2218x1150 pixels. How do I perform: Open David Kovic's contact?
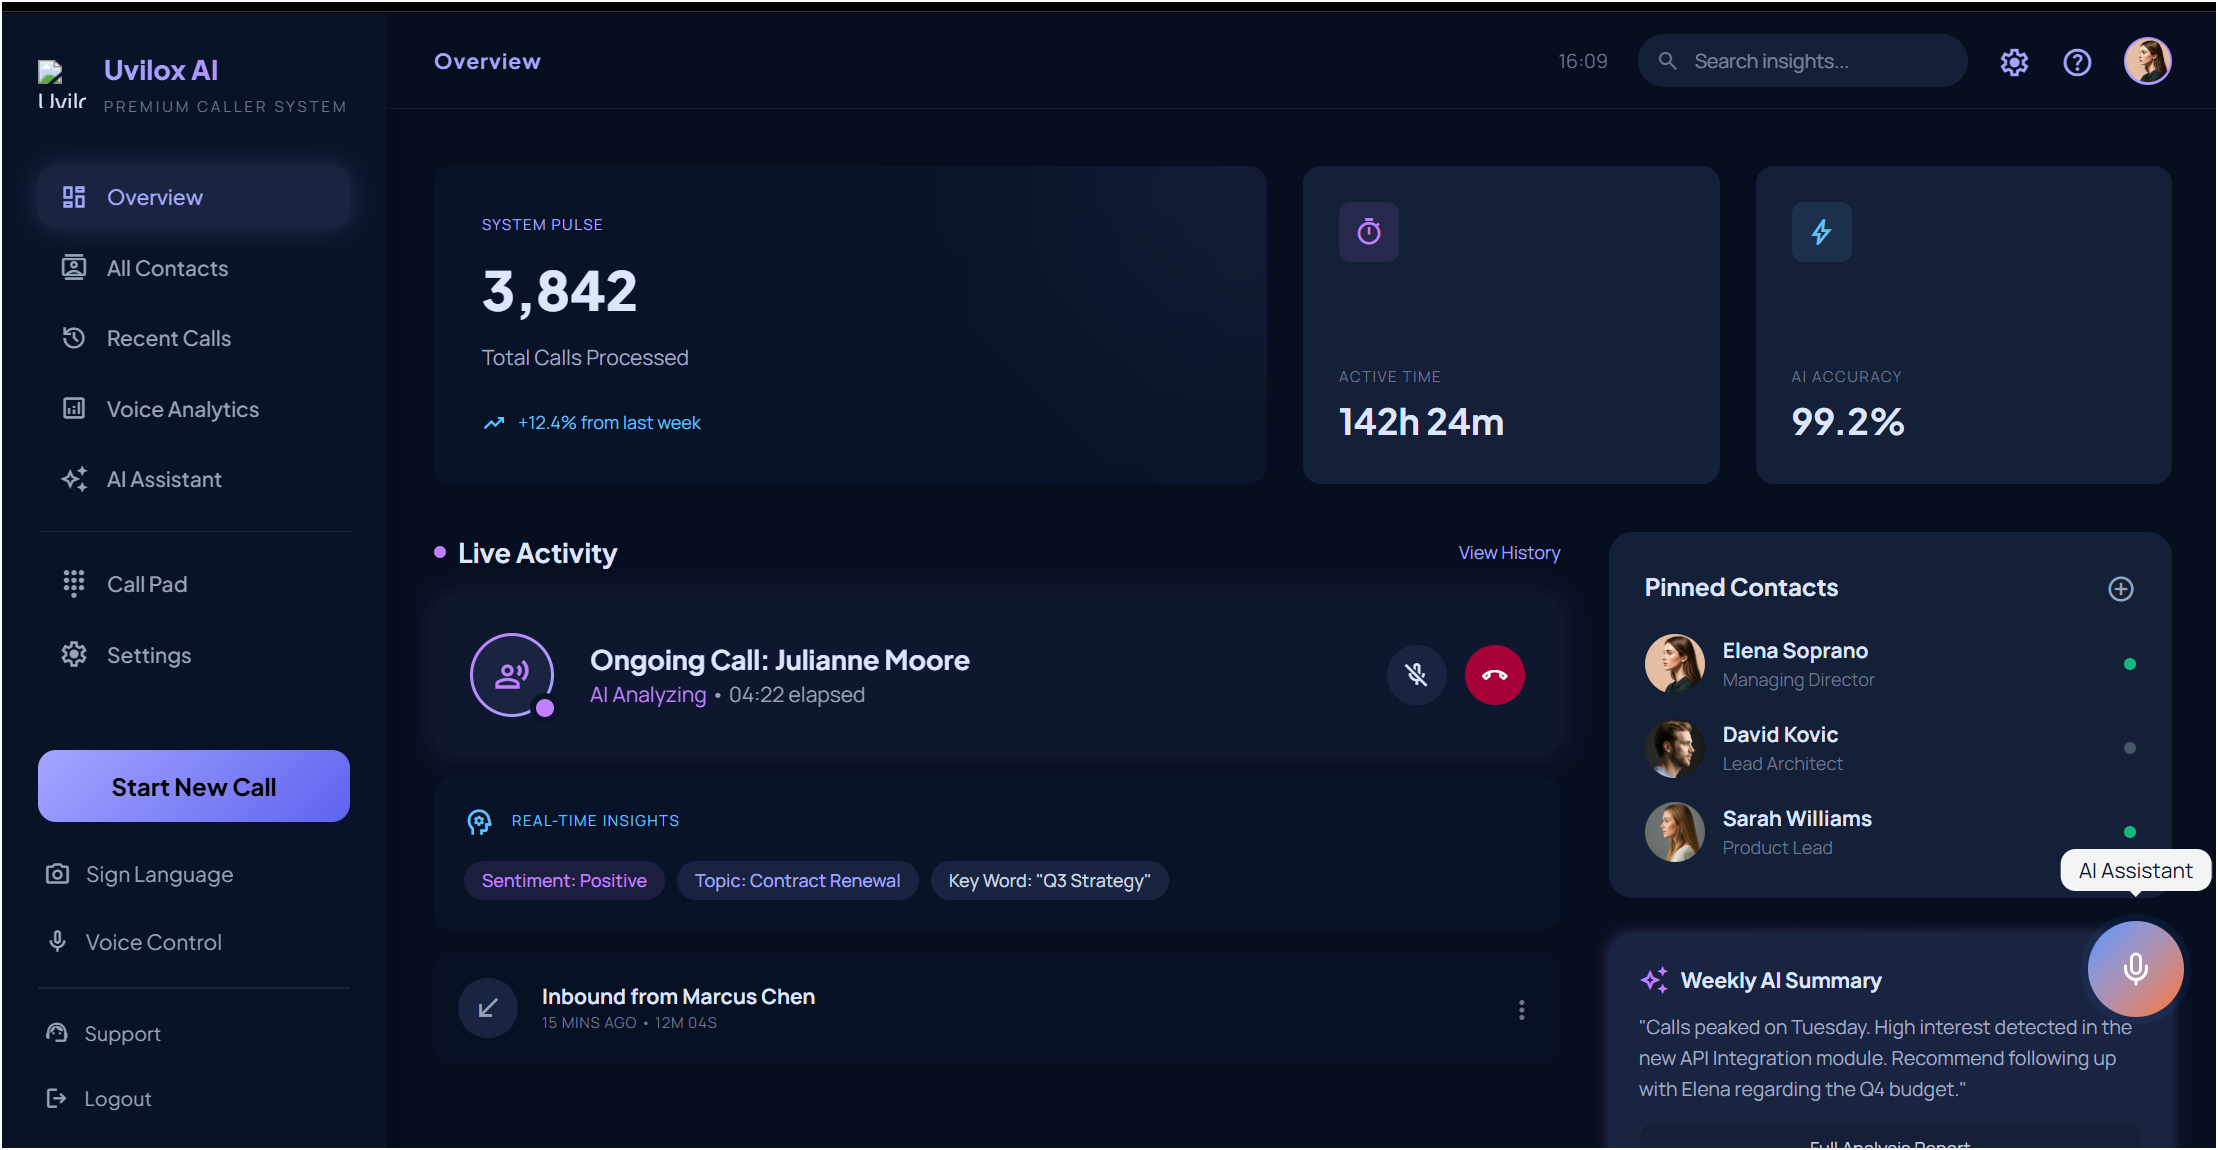coord(1890,748)
